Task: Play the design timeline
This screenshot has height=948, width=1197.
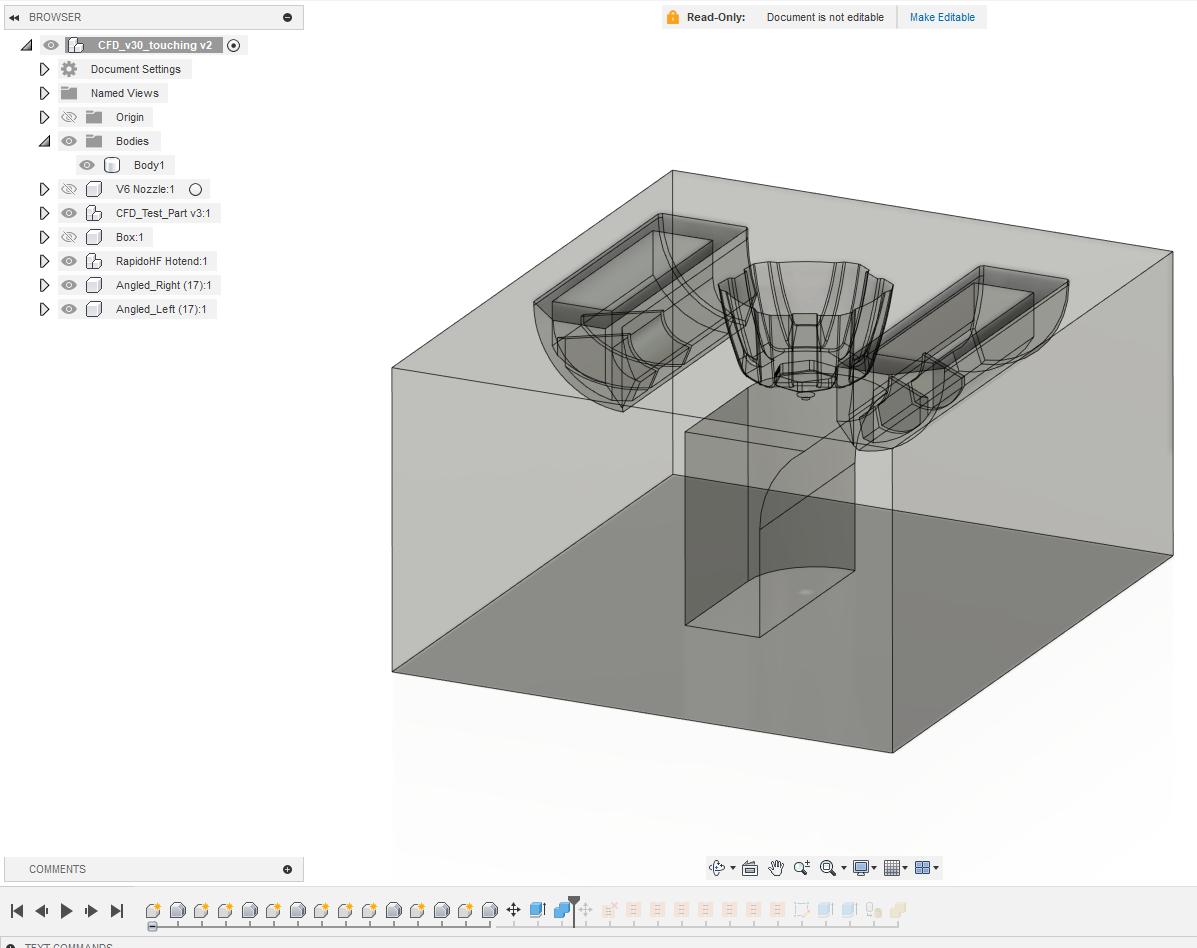Action: pyautogui.click(x=66, y=911)
